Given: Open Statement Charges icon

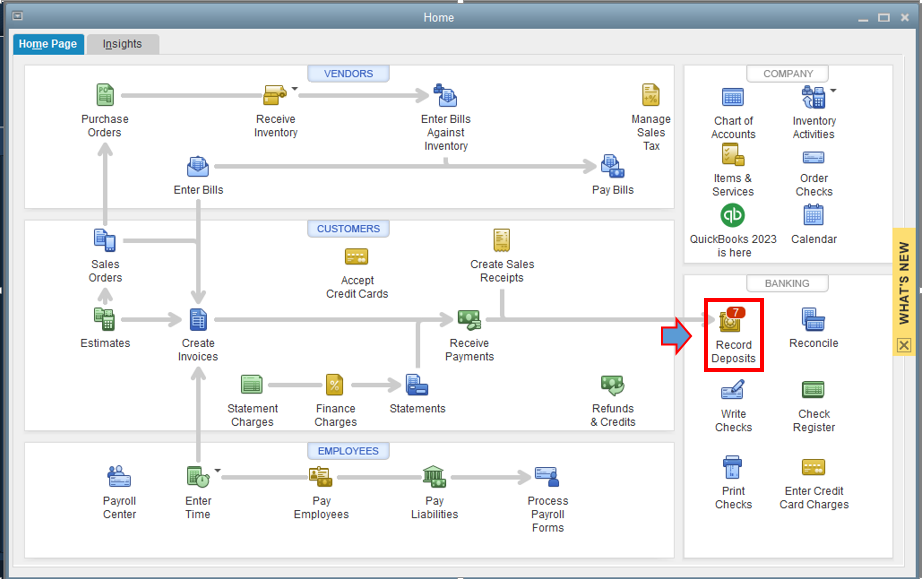Looking at the screenshot, I should (252, 385).
